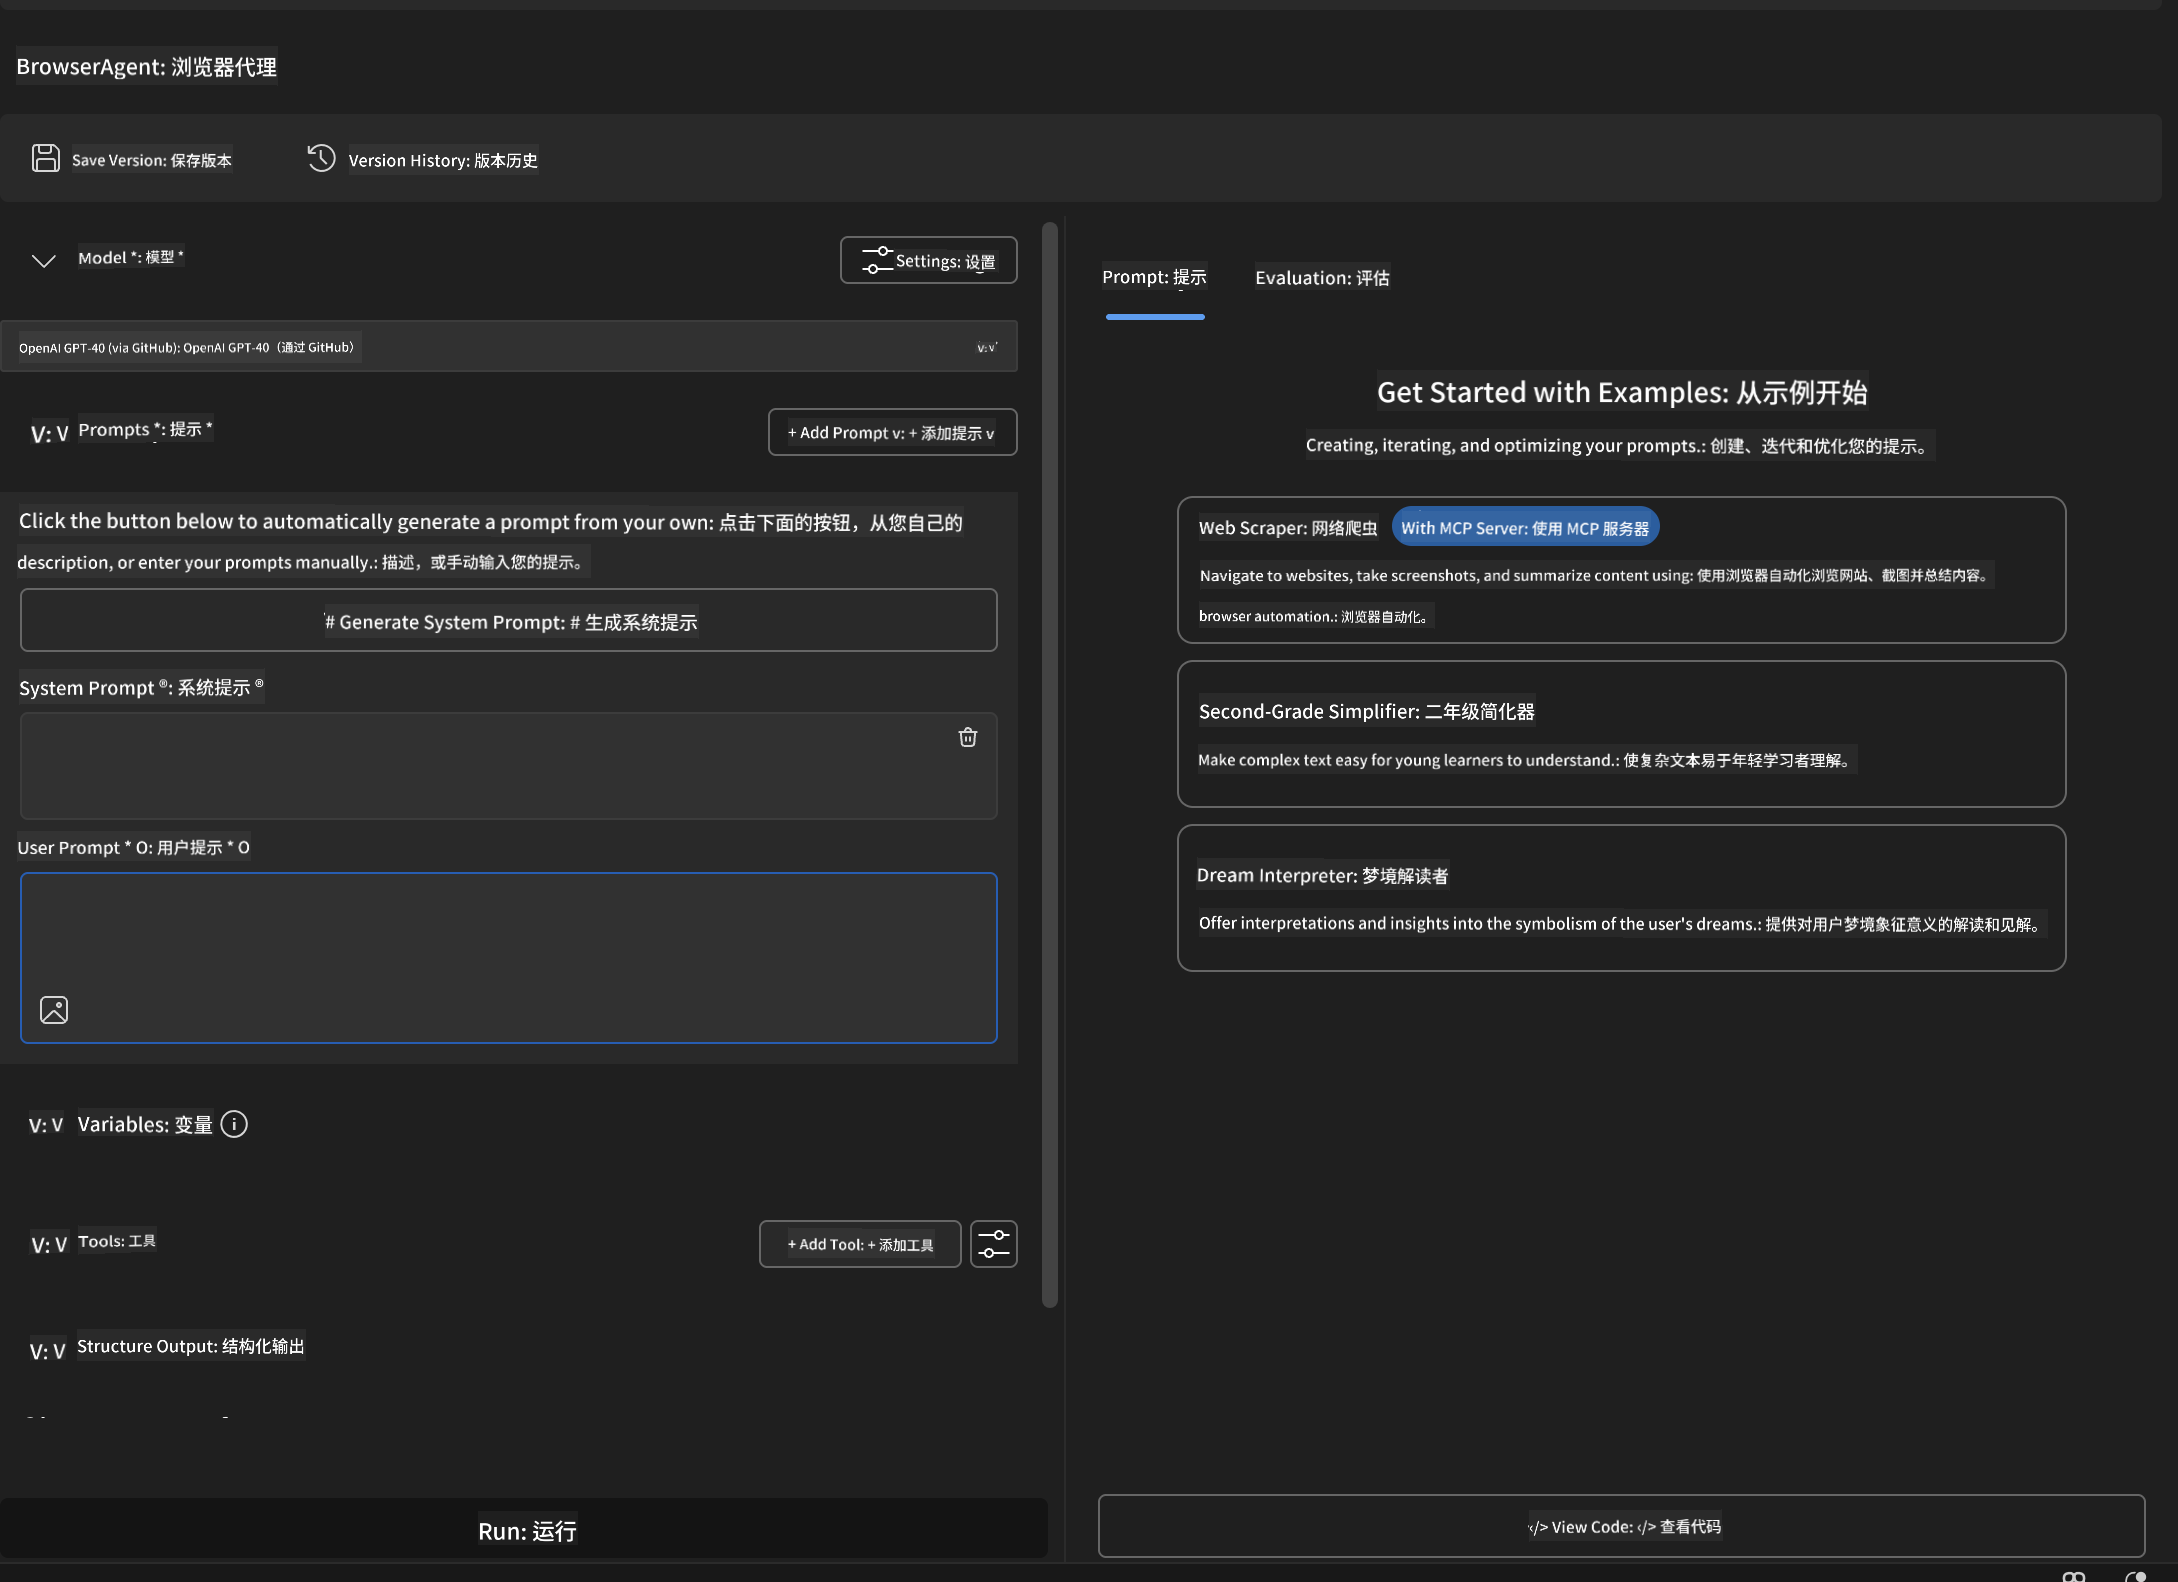The width and height of the screenshot is (2178, 1582).
Task: Click 'Get Started with Examples' heading
Action: tap(1621, 392)
